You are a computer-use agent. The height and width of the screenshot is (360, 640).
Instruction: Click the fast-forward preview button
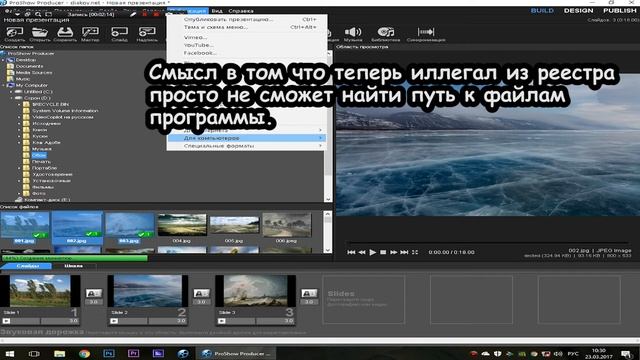tap(393, 252)
